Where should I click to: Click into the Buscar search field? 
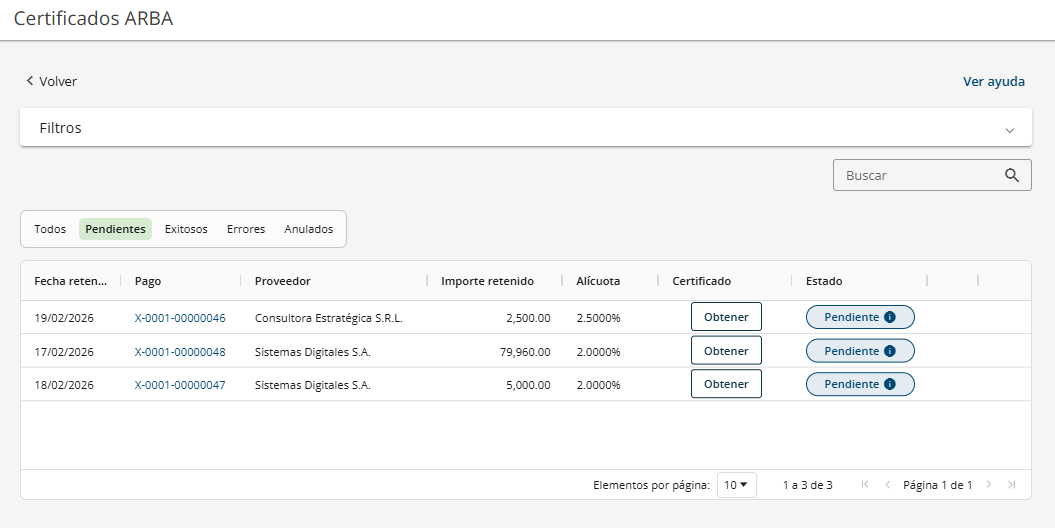click(918, 175)
